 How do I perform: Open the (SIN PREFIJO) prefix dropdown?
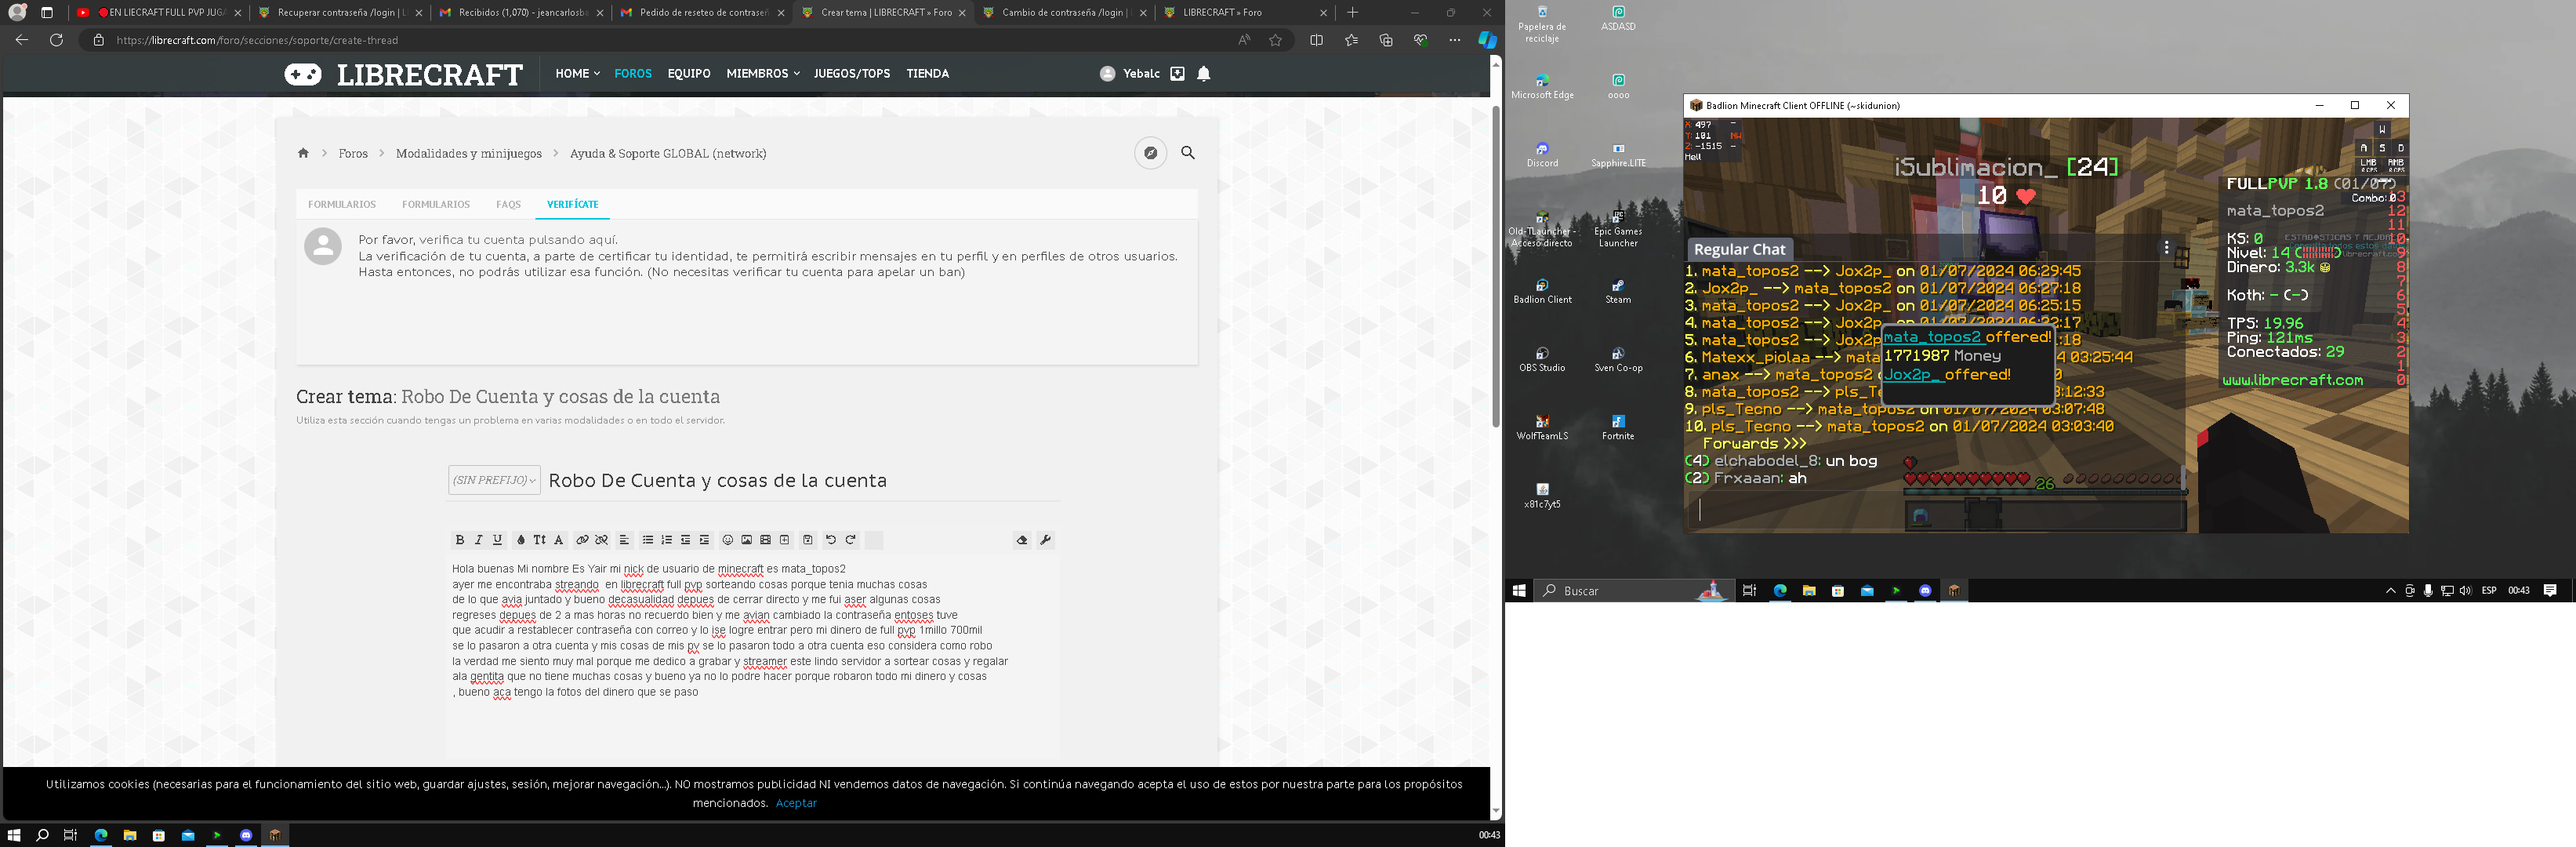point(494,480)
